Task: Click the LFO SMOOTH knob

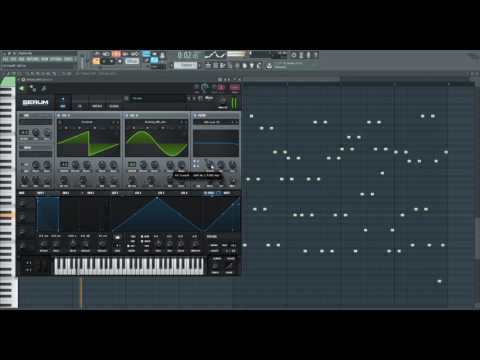Action: pyautogui.click(x=195, y=244)
